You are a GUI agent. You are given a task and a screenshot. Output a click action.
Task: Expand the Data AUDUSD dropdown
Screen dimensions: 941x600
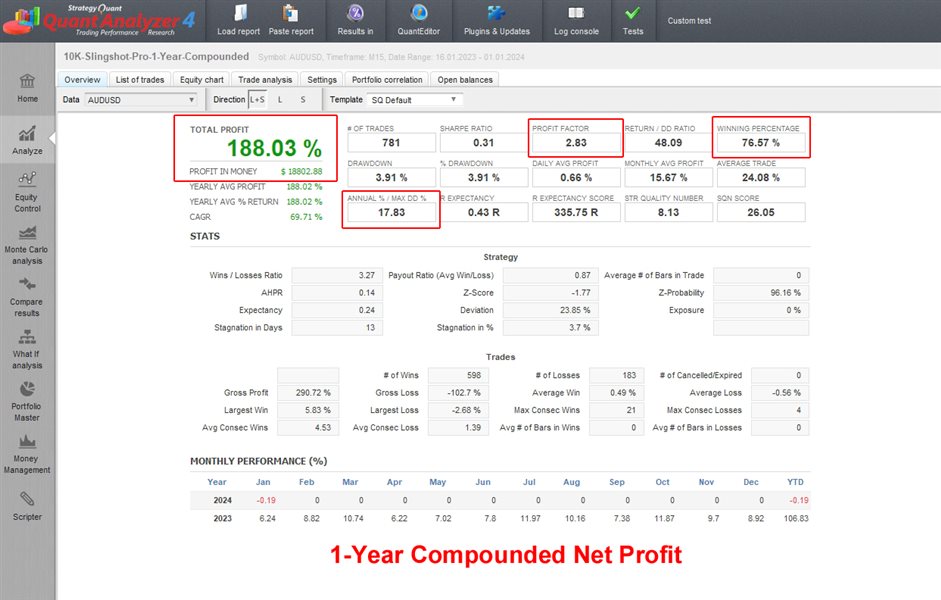point(141,100)
